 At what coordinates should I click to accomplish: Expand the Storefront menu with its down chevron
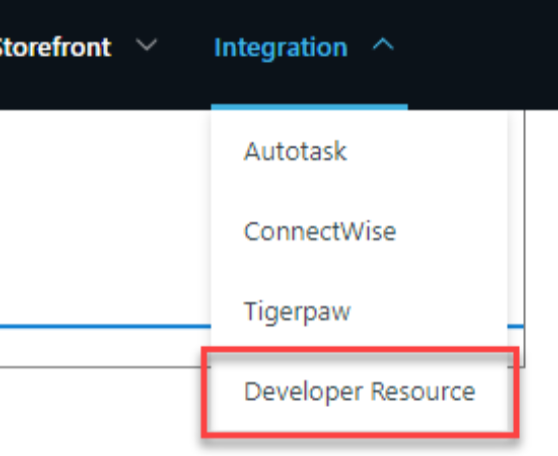point(147,45)
